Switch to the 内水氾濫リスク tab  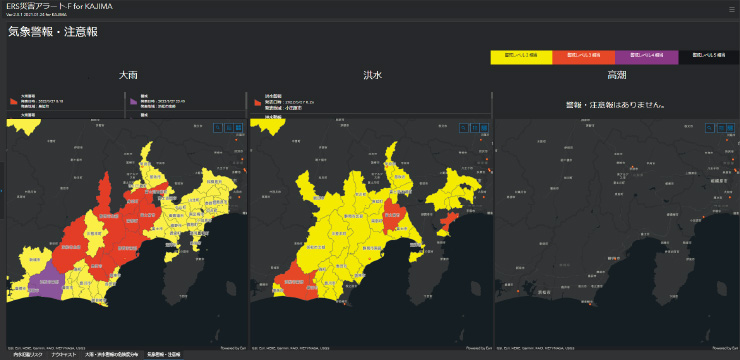27,354
